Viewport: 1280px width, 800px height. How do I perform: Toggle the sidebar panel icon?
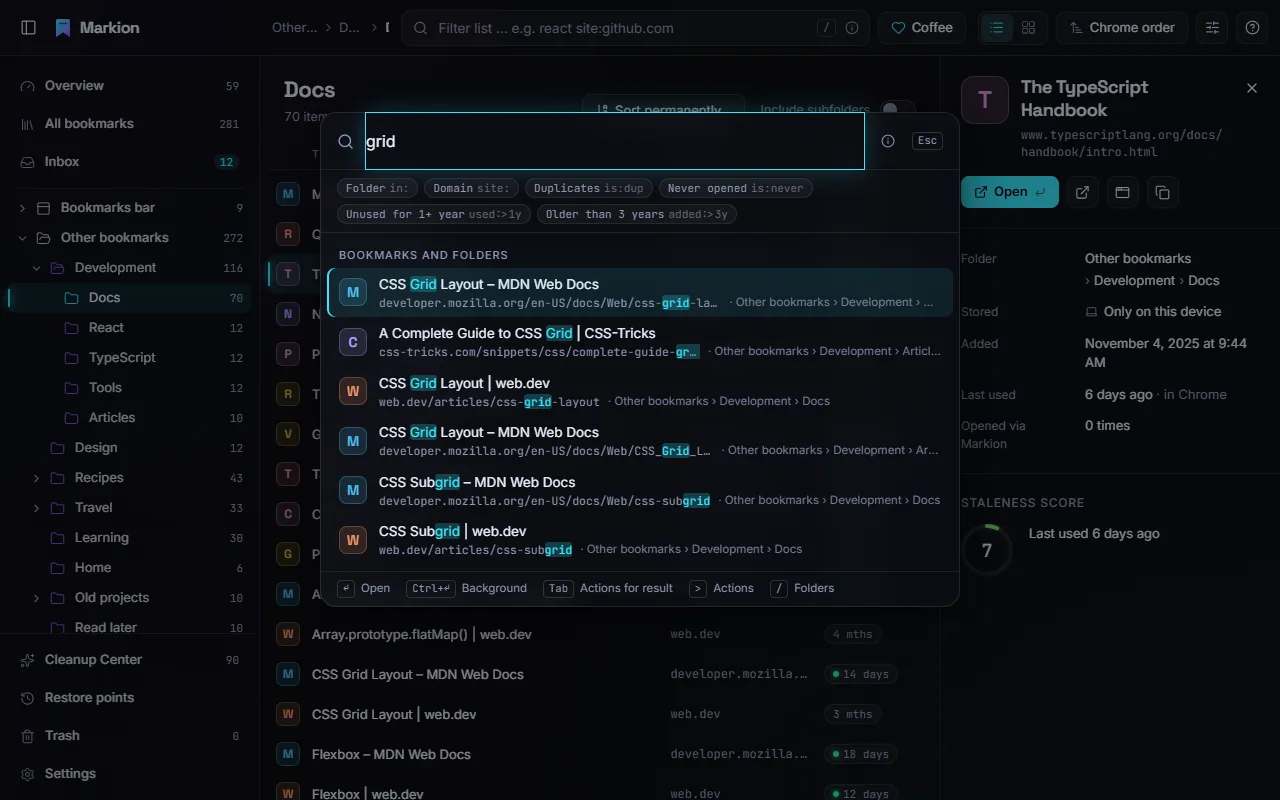[28, 28]
